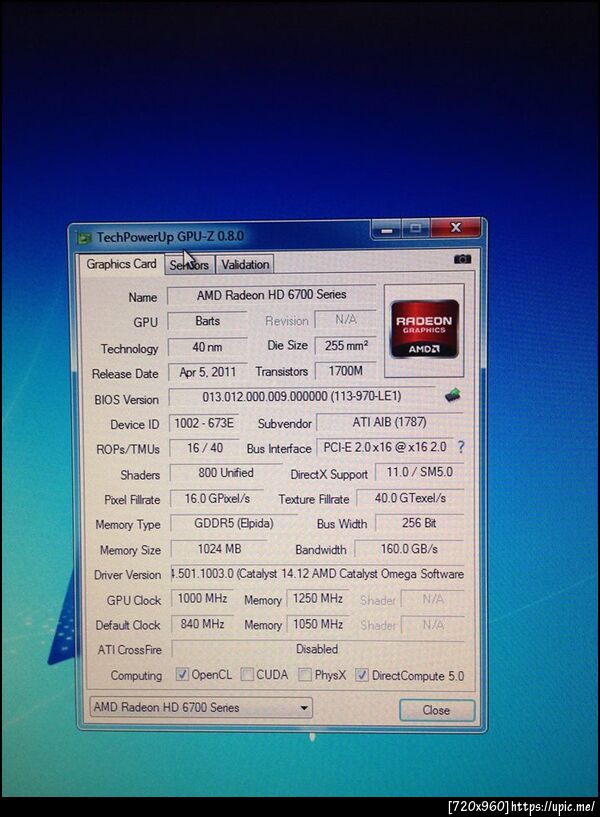Screen dimensions: 600x817
Task: Click the TechPowerUp GPU-Z 0.8.0 title
Action: point(170,237)
